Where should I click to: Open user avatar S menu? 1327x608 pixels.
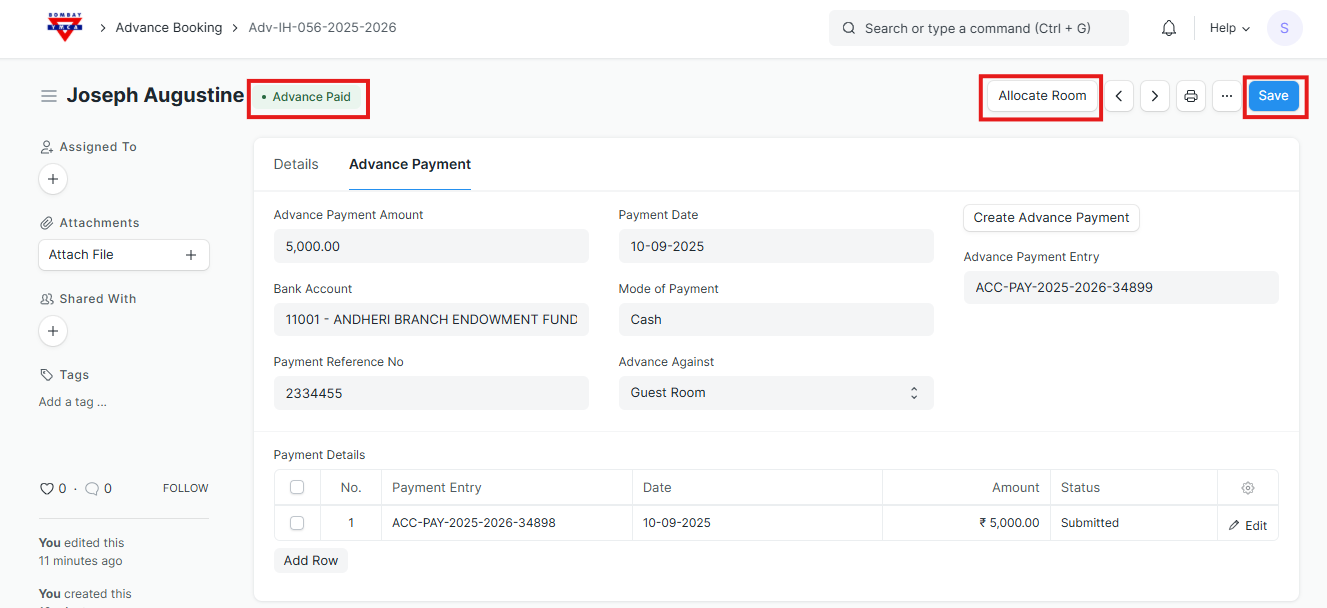[1284, 28]
